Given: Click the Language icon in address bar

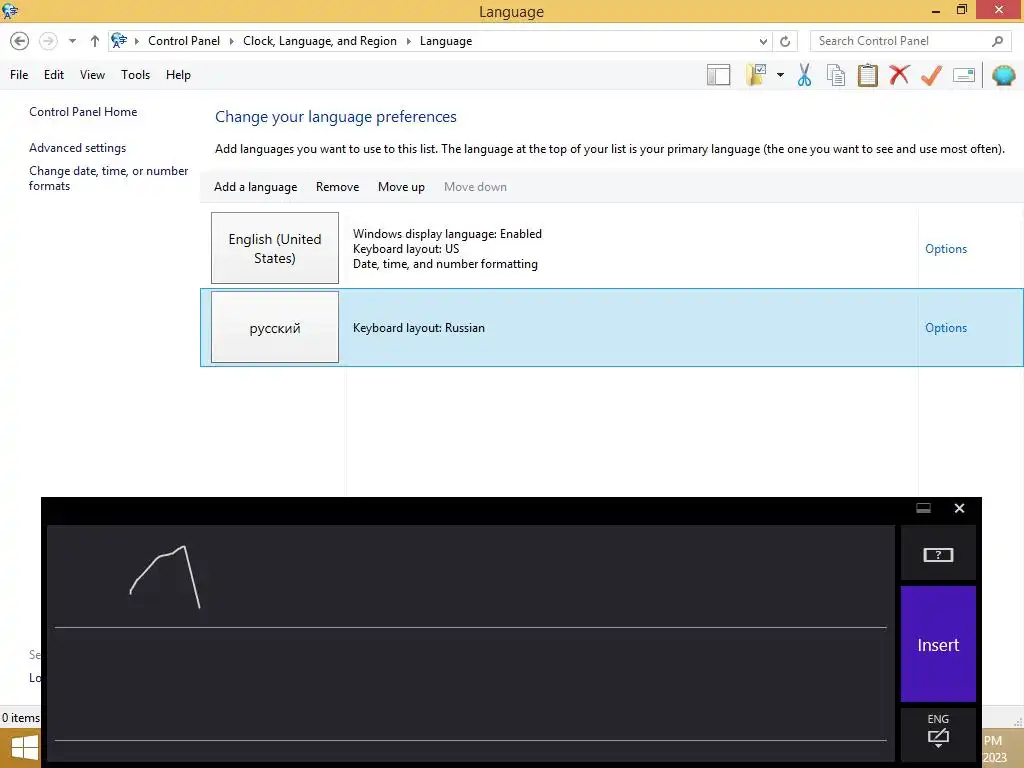Looking at the screenshot, I should pos(119,40).
